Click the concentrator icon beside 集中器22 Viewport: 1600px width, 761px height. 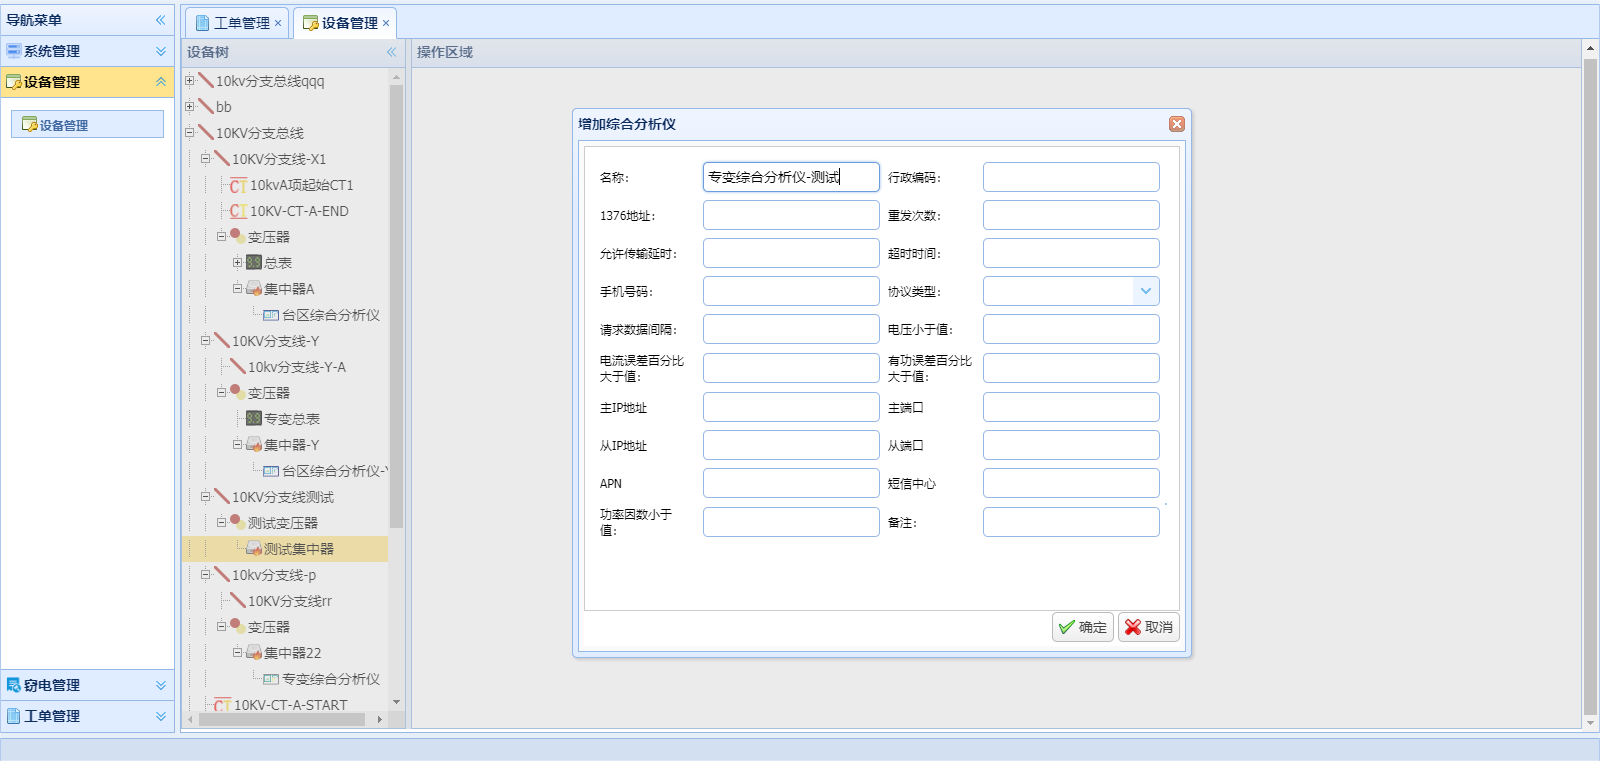click(x=254, y=652)
